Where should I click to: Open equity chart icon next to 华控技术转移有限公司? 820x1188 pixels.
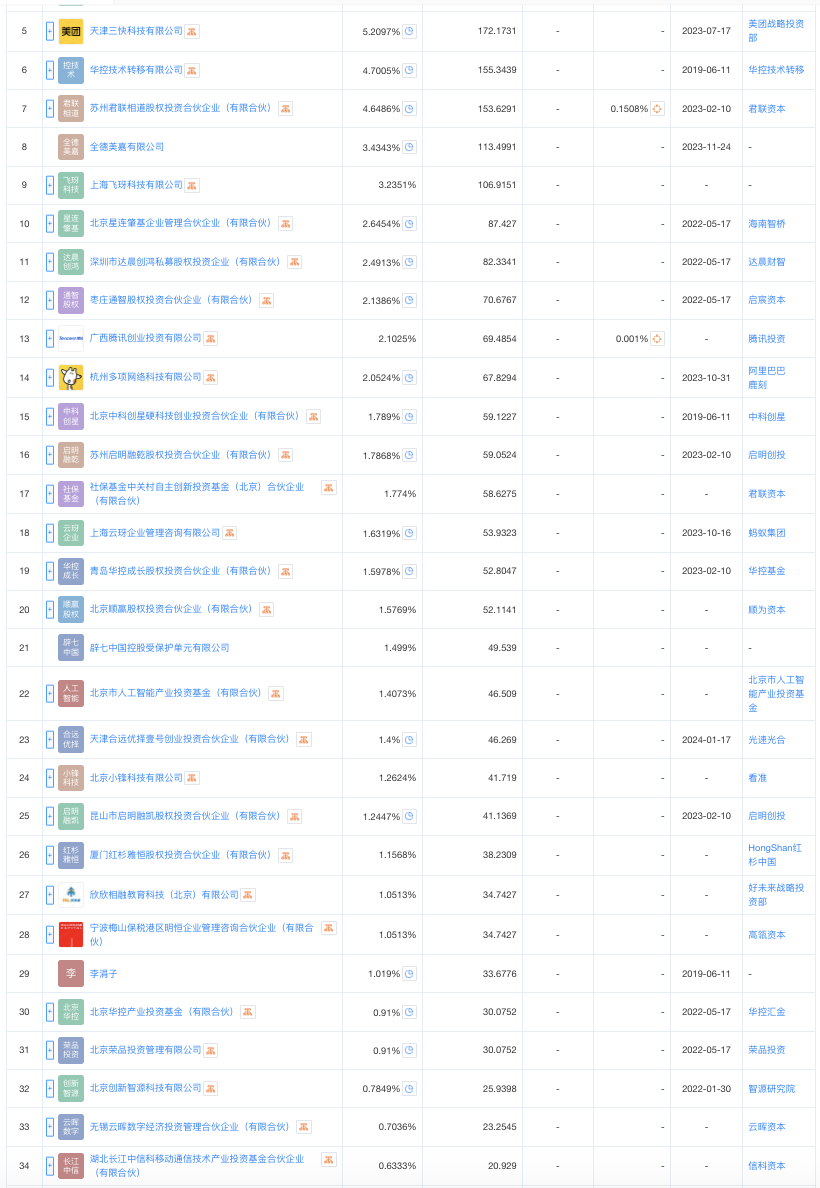point(192,70)
